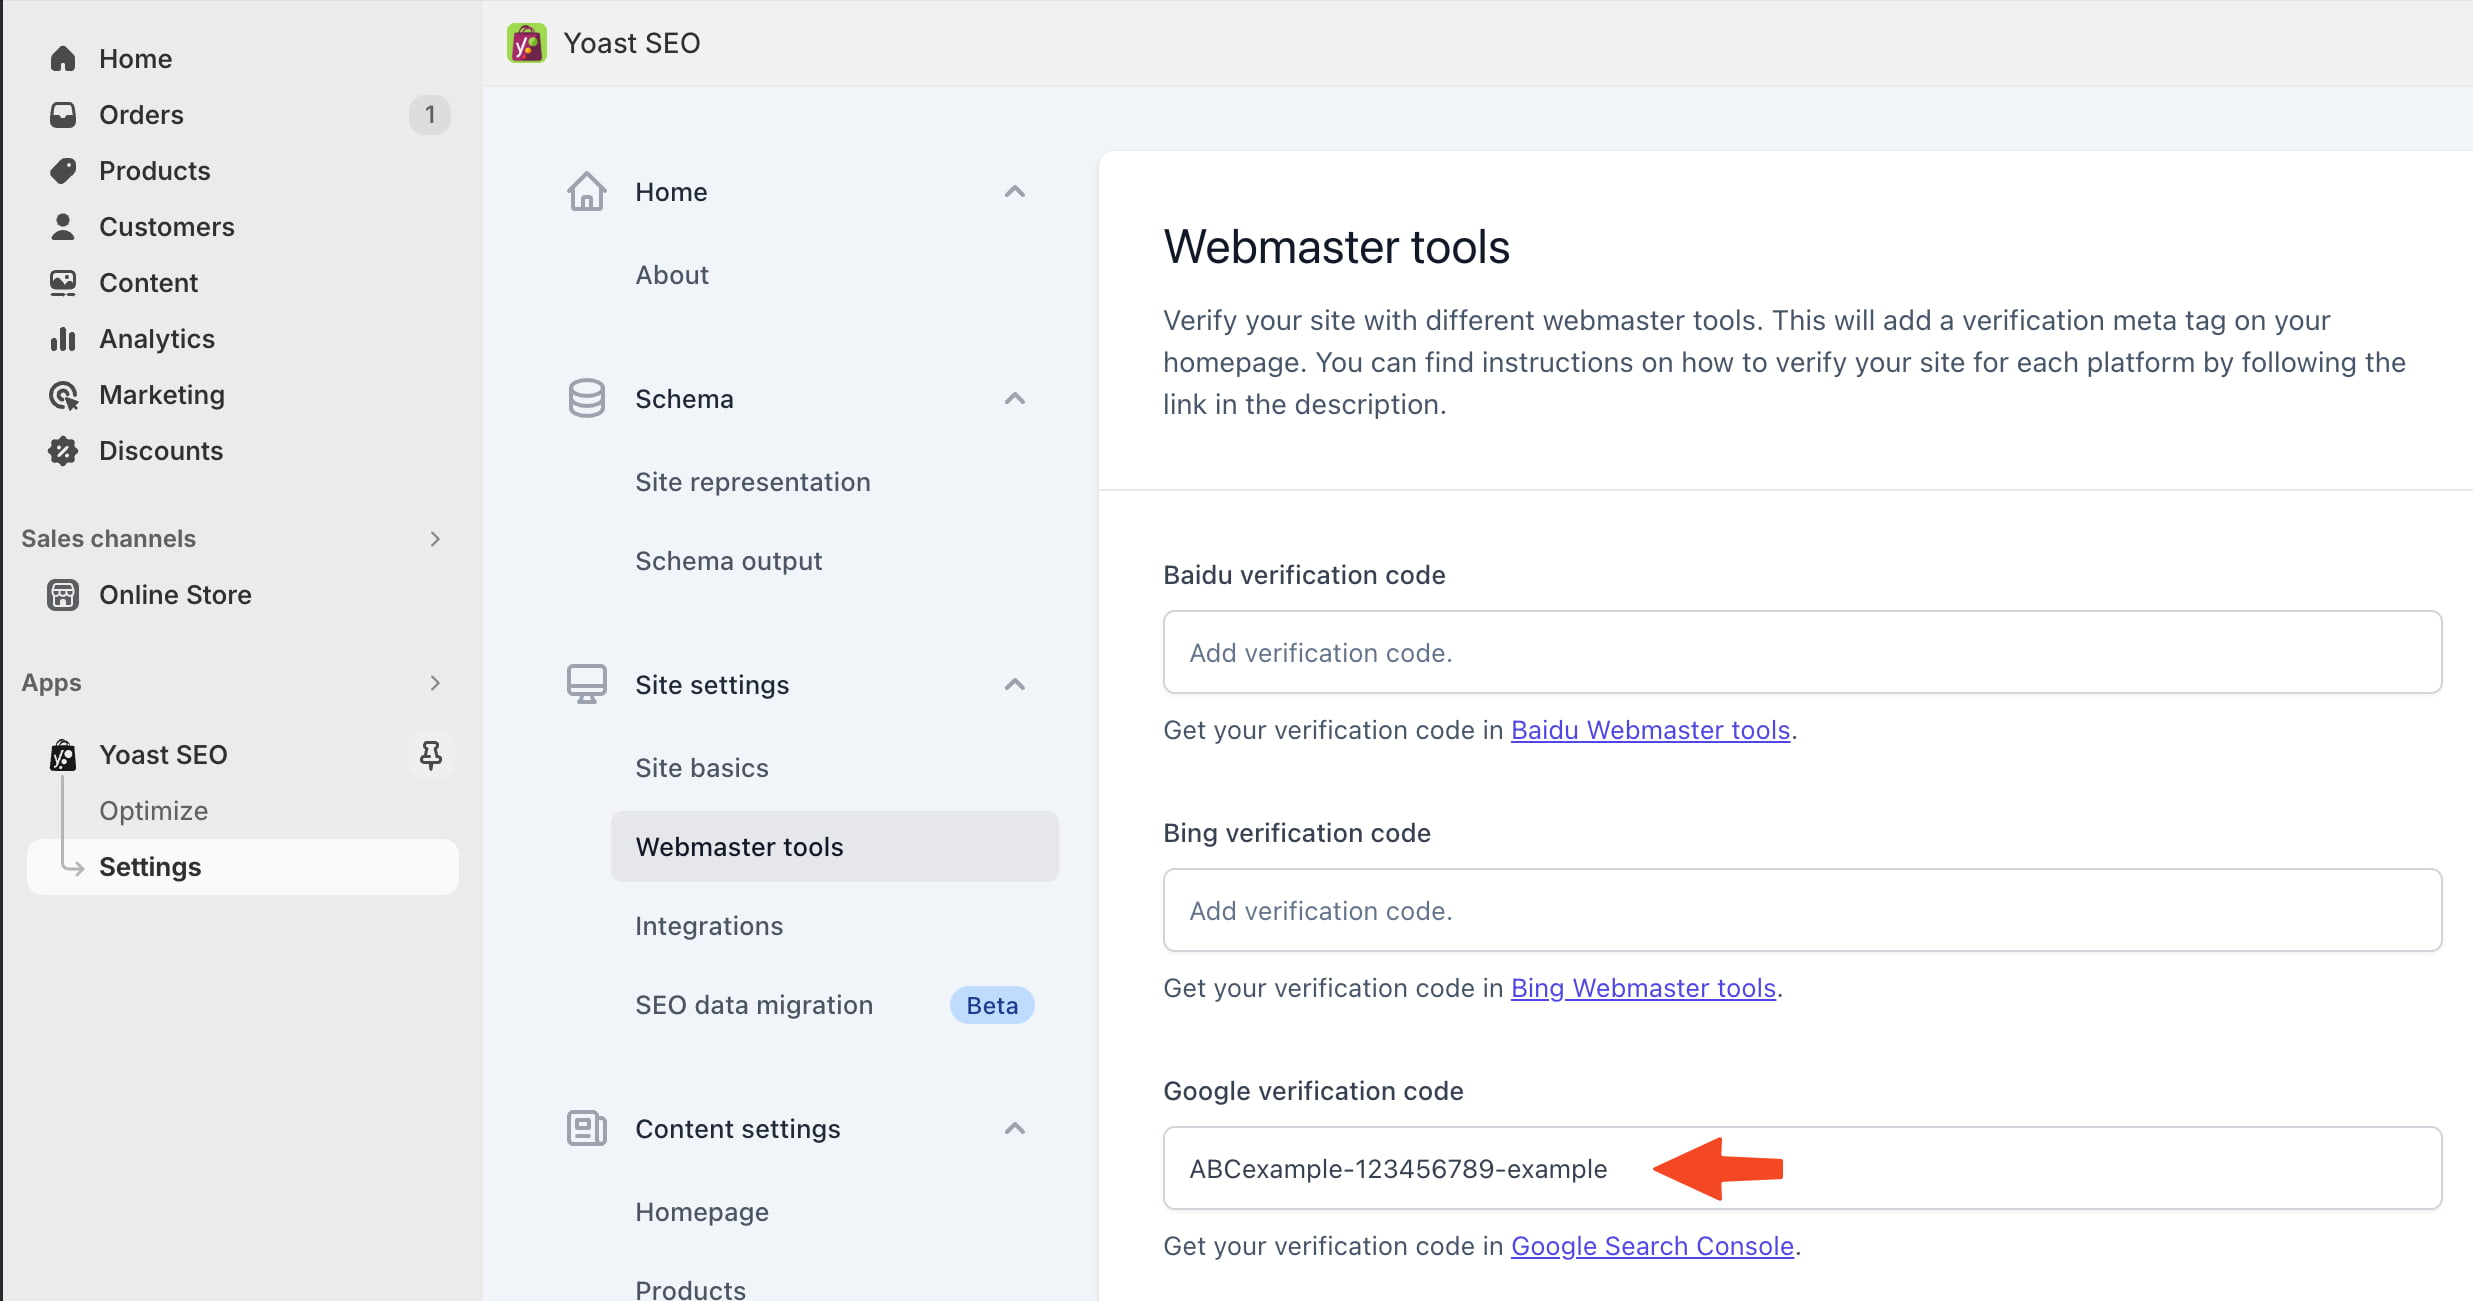Click the Content image icon
2473x1301 pixels.
click(x=63, y=283)
